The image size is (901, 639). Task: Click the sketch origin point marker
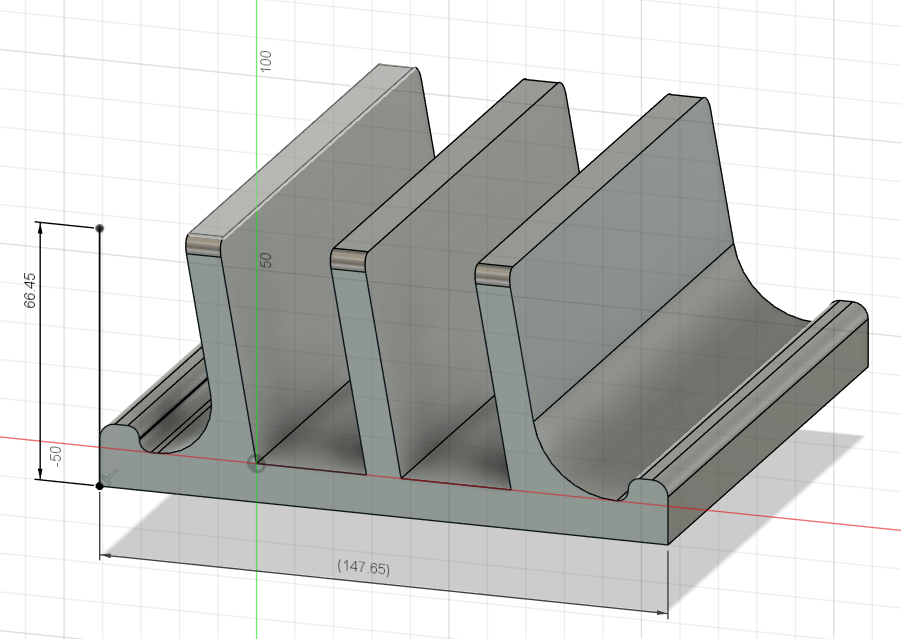pyautogui.click(x=256, y=463)
